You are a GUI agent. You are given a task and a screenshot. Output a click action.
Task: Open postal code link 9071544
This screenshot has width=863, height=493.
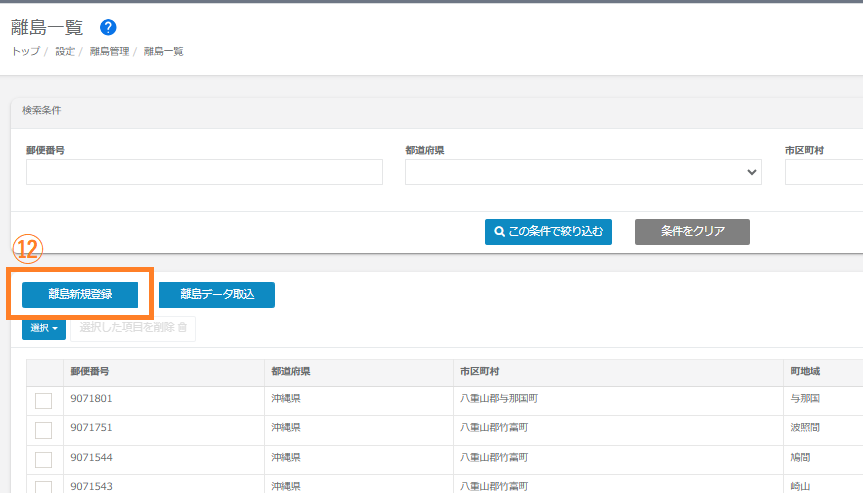[90, 457]
